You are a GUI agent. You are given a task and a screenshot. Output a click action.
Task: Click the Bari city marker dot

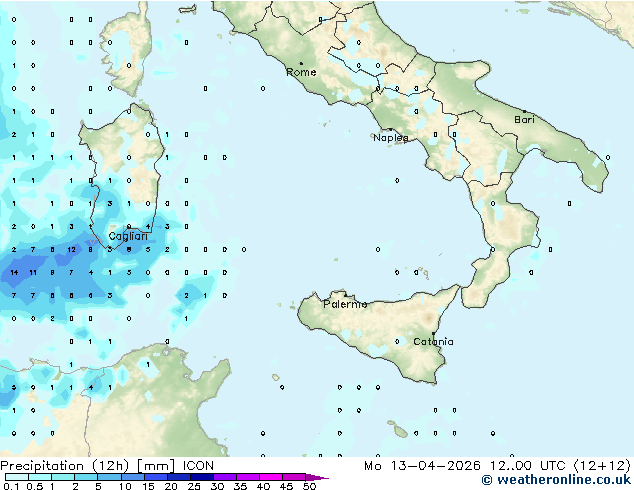(x=524, y=111)
